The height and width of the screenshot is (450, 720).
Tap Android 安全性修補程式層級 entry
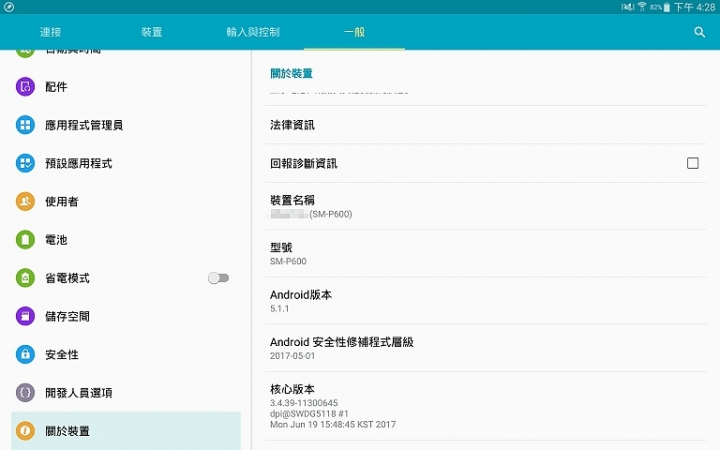(486, 348)
